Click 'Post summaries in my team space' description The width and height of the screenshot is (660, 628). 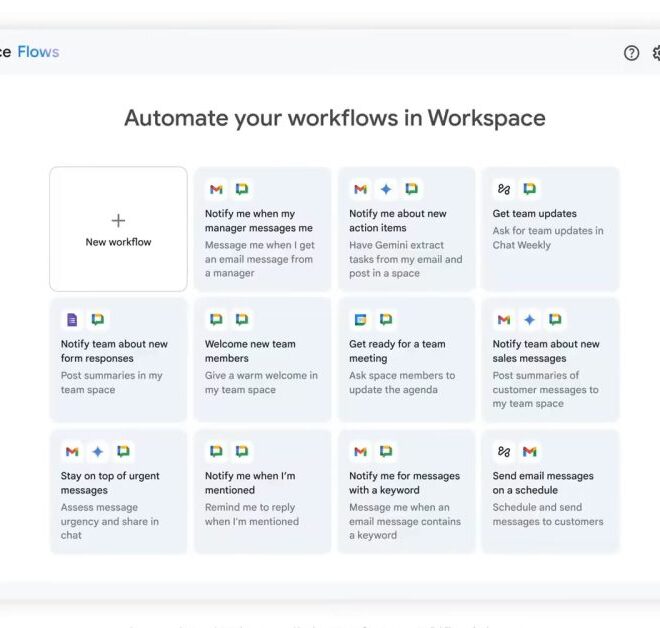111,382
